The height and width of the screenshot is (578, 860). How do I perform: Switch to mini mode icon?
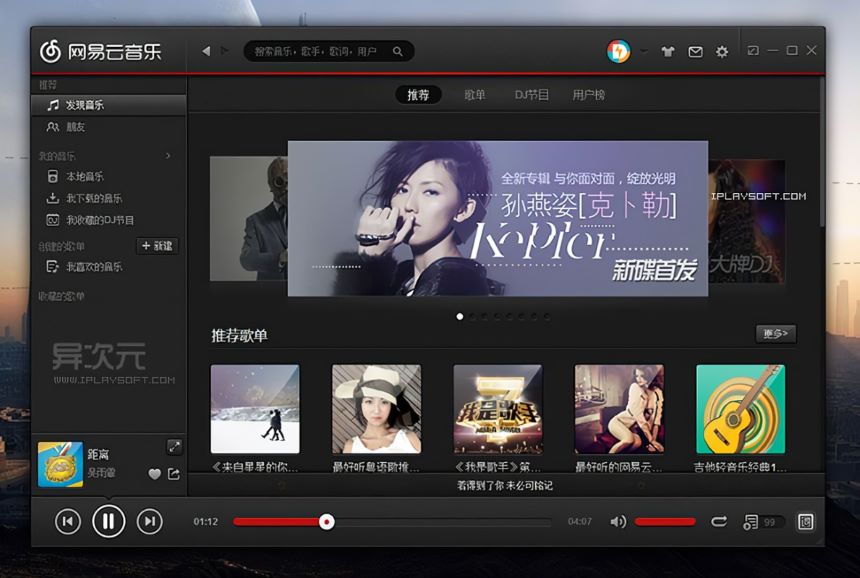point(753,50)
